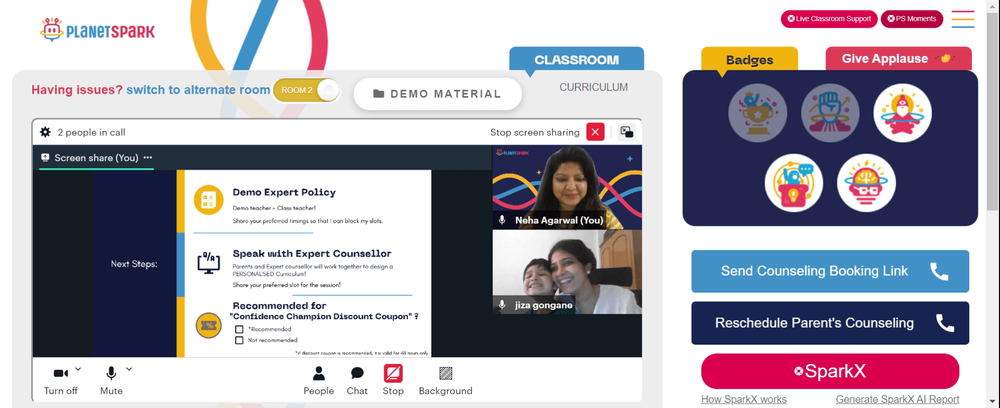Screen dimensions: 1000x408
Task: Turn off the camera
Action: click(61, 381)
